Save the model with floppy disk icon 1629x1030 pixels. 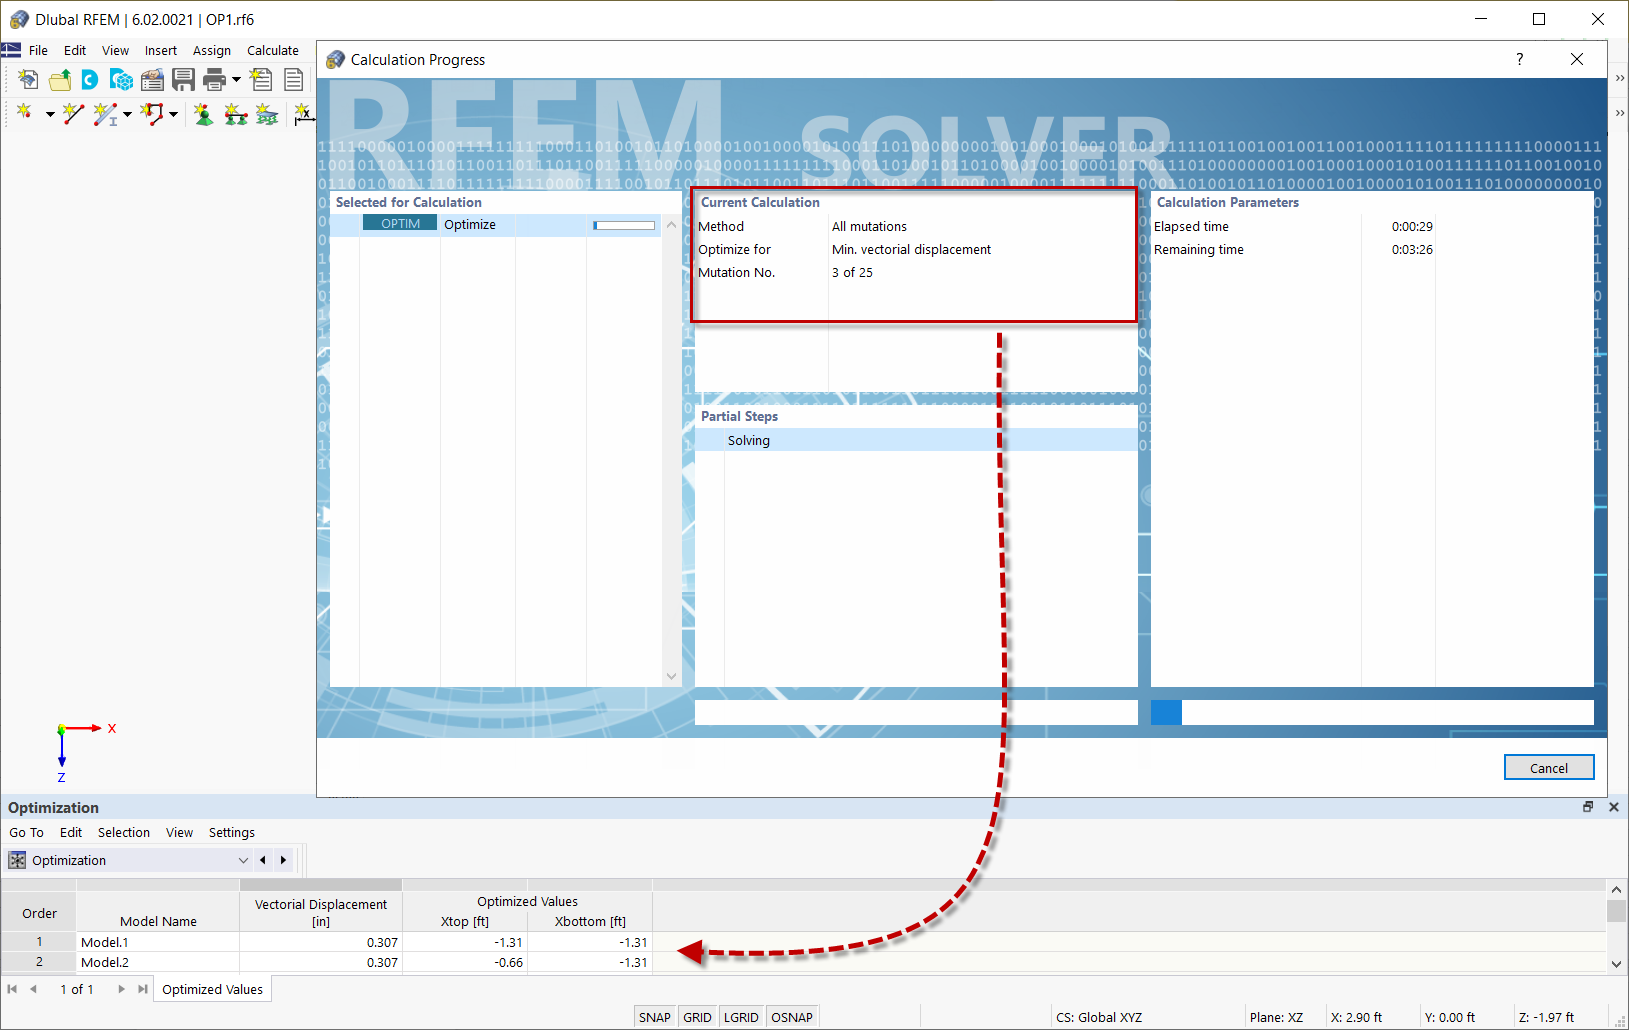coord(183,80)
